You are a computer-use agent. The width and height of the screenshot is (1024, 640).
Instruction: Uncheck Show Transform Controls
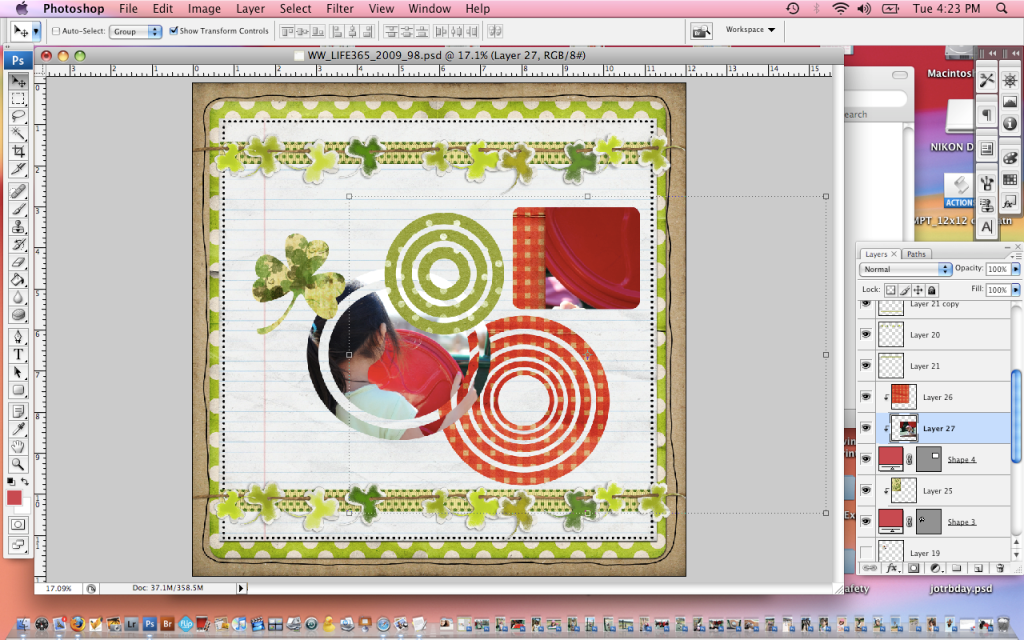tap(173, 31)
